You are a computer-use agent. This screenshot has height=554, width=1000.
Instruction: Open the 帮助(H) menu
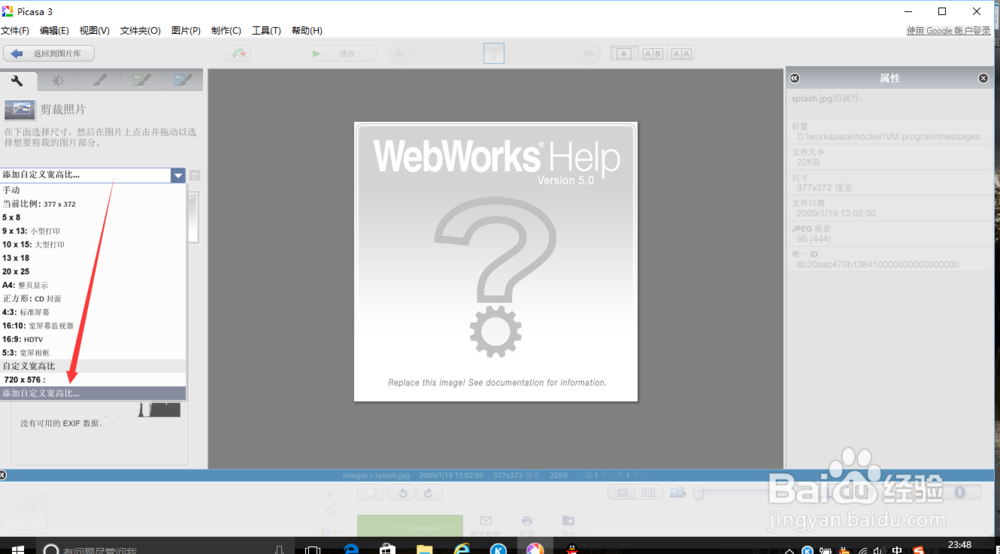click(307, 31)
